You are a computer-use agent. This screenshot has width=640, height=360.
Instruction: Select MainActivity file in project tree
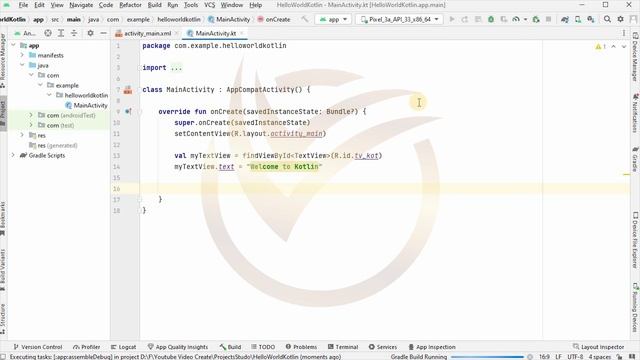[x=86, y=105]
